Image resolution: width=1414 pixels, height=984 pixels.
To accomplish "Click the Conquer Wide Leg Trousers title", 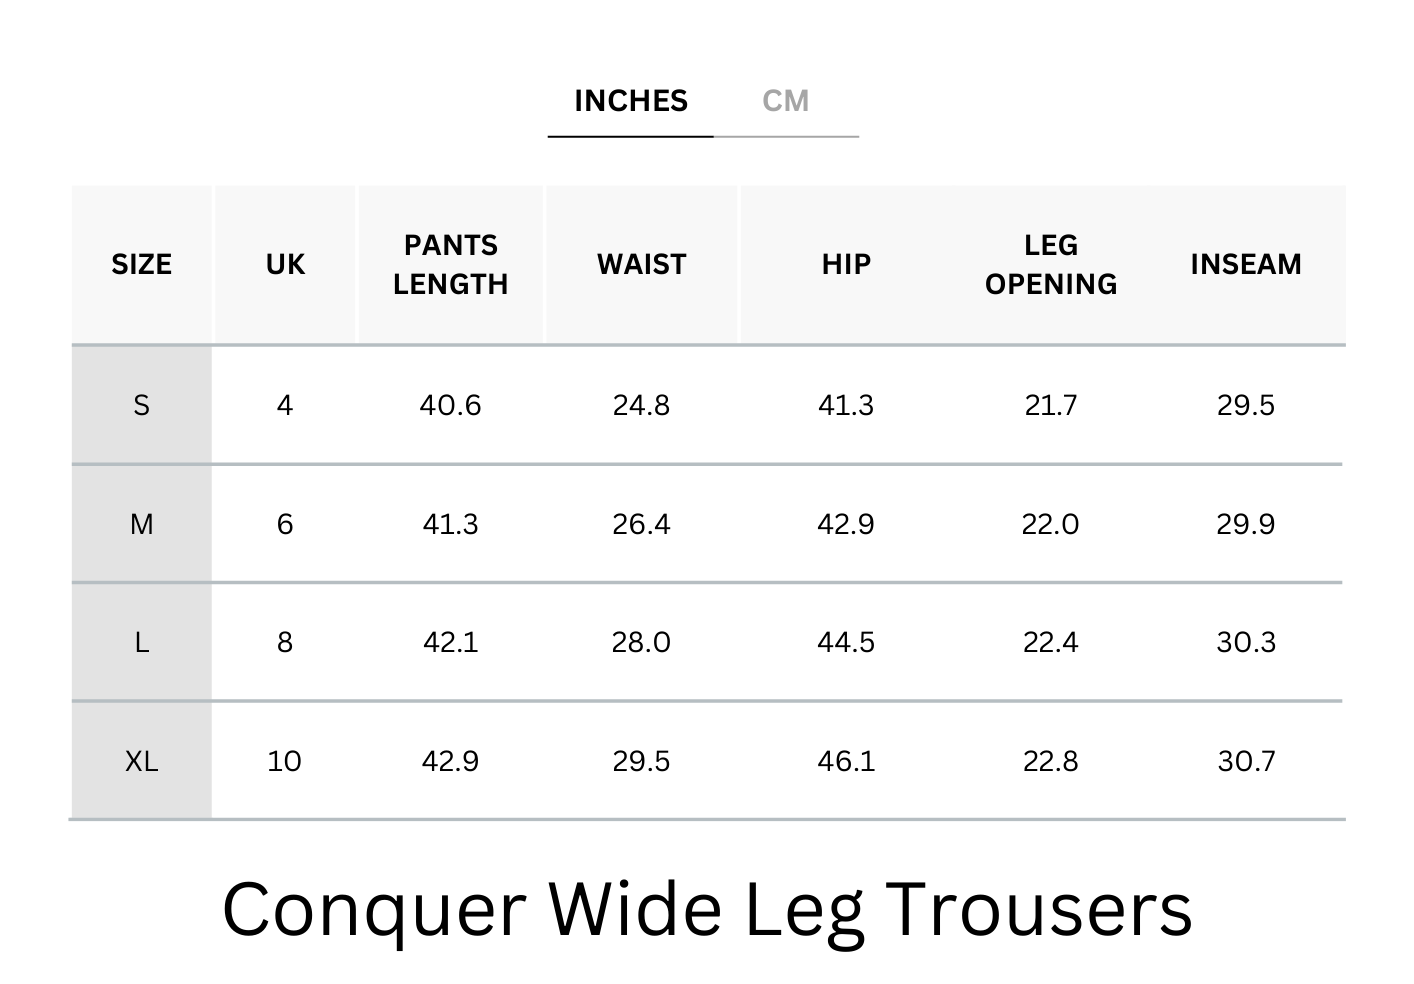I will click(707, 909).
